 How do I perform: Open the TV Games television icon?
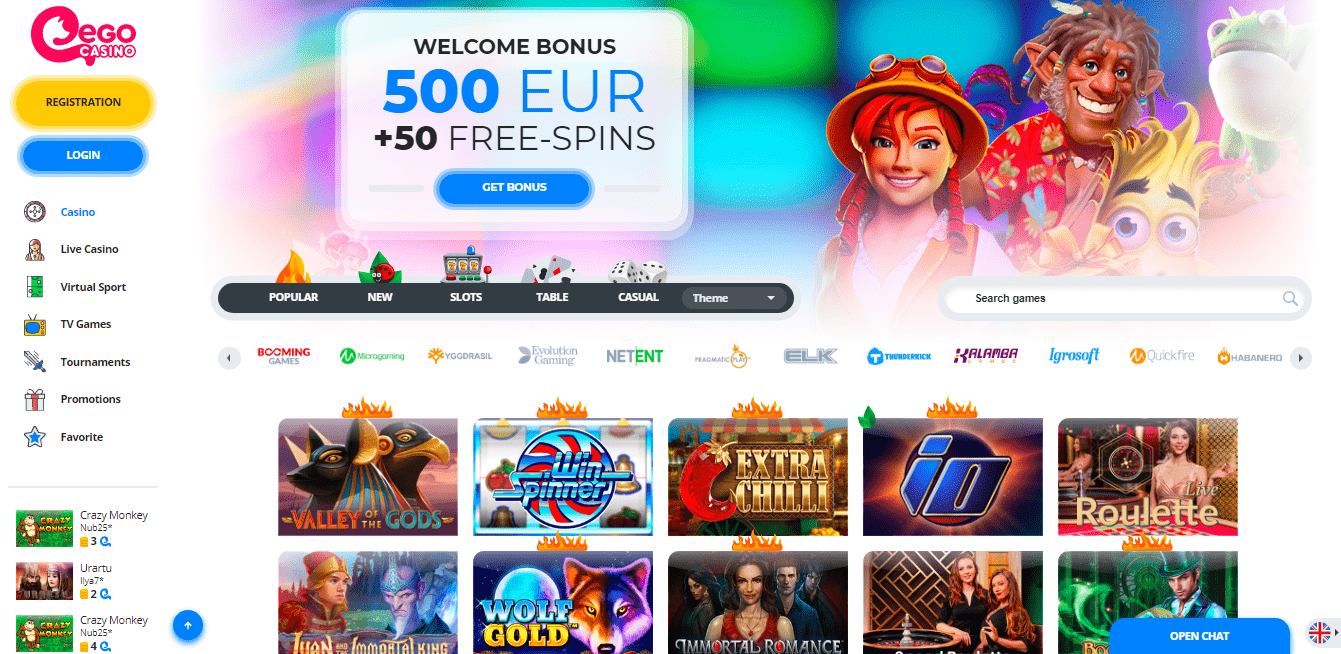pyautogui.click(x=35, y=324)
